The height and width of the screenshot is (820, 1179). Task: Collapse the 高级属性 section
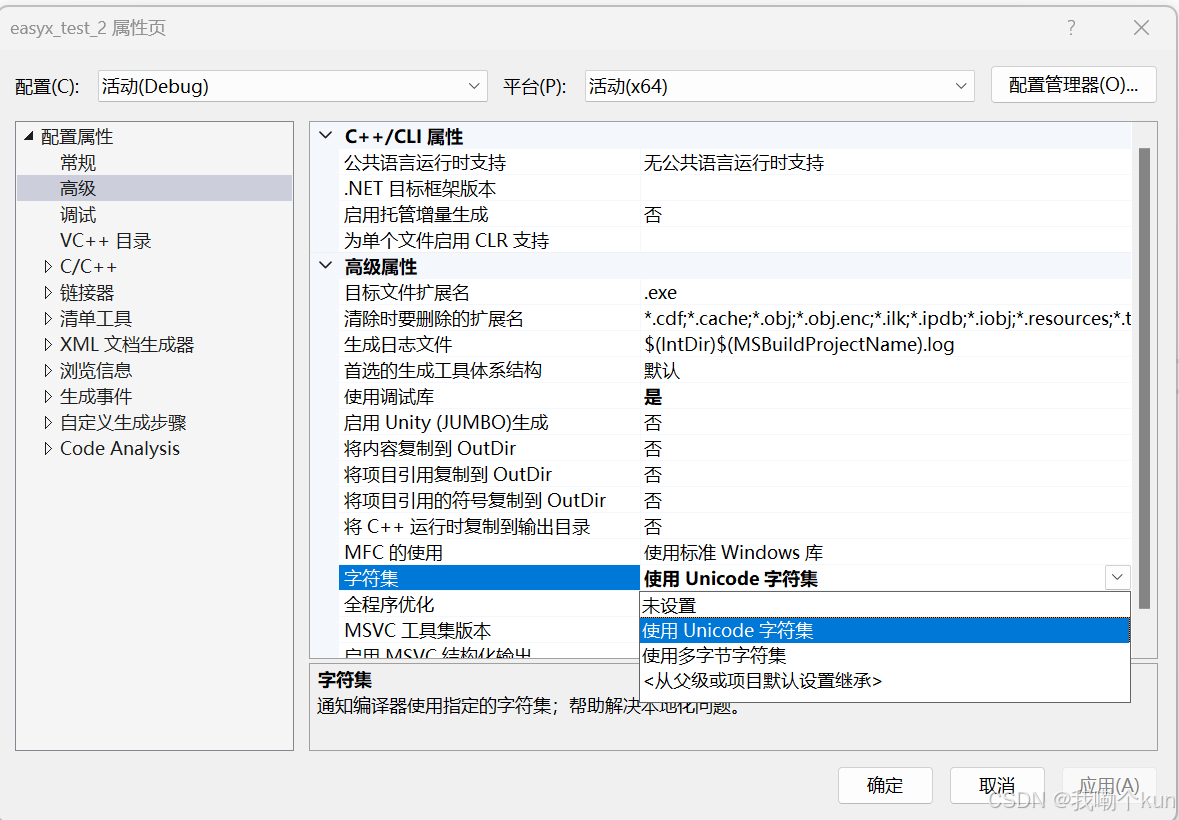324,266
